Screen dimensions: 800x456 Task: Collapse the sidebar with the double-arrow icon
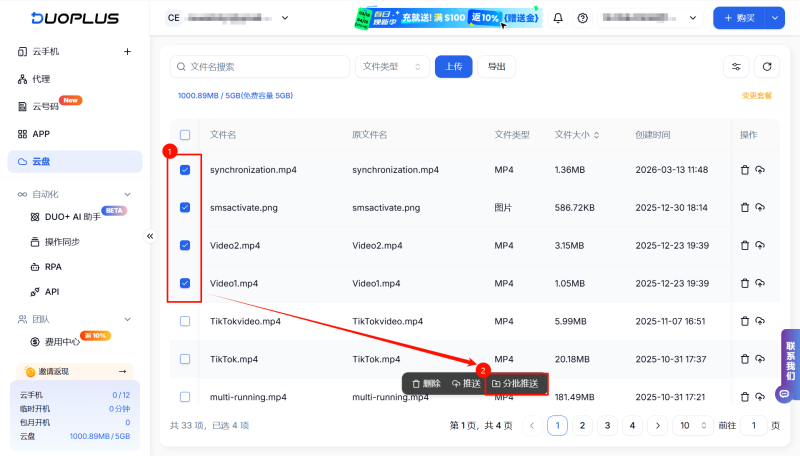click(x=151, y=236)
